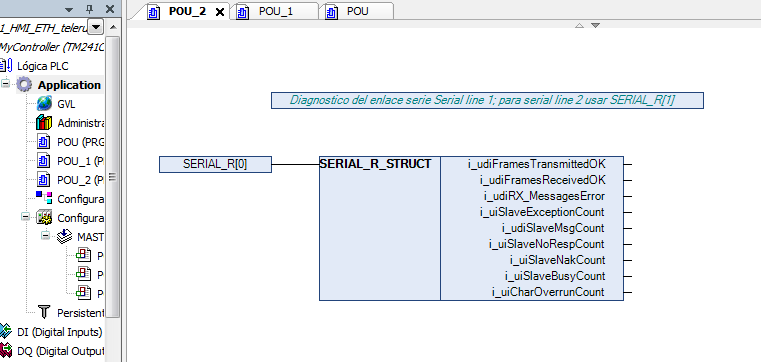Select DI (Digital Inputs) node
Image resolution: width=761 pixels, height=362 pixels.
[60, 332]
